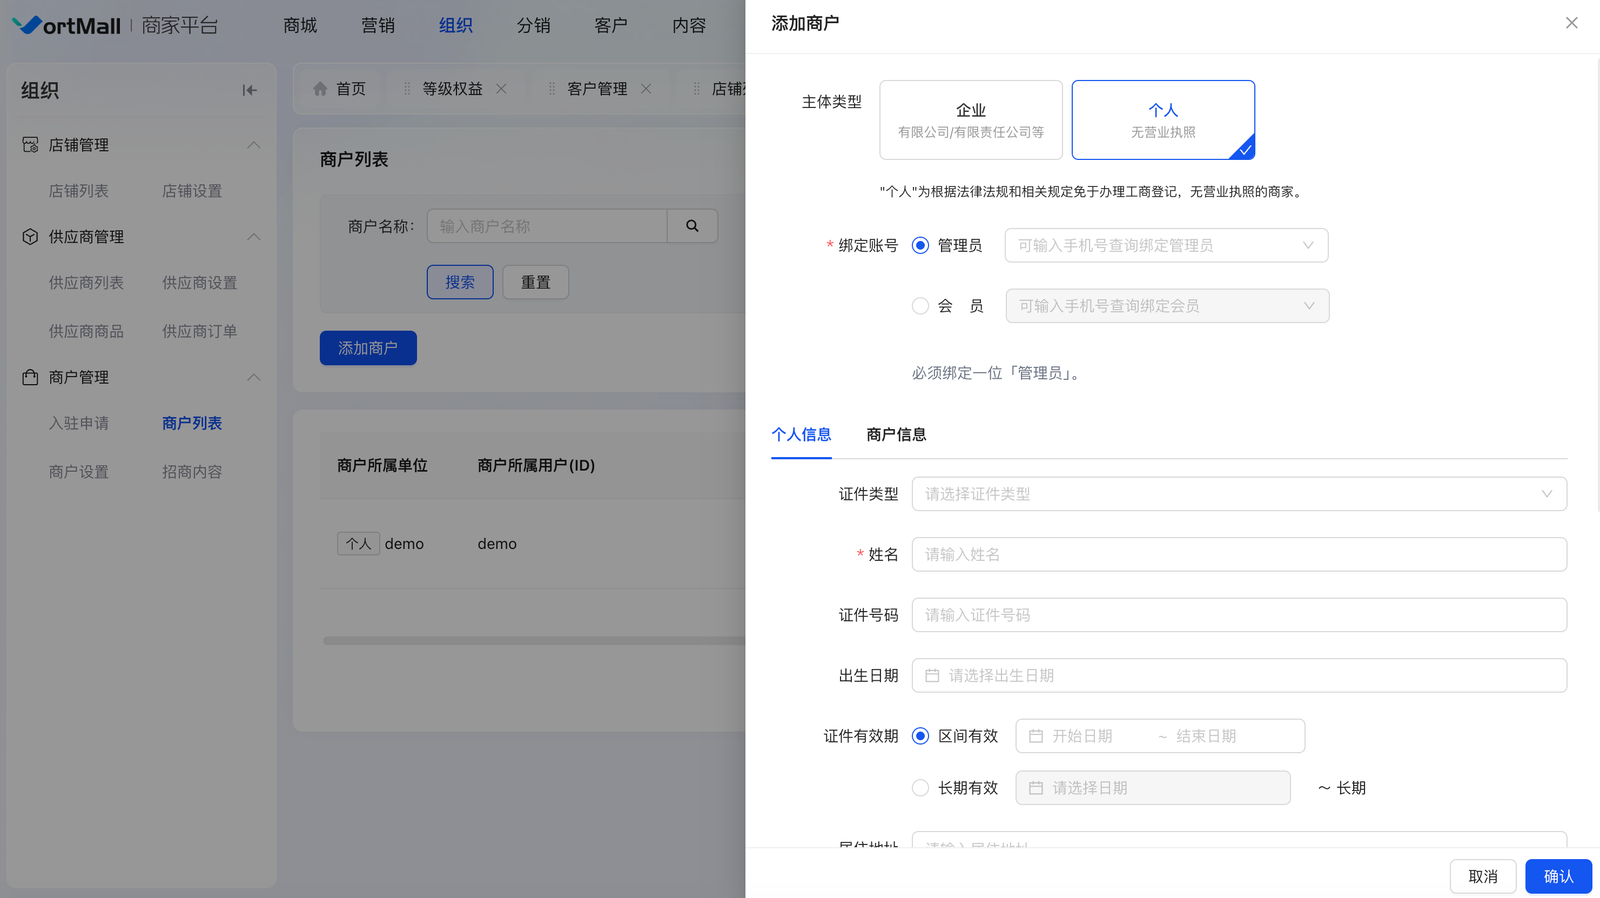Click the home icon on 首页 tab
1600x898 pixels.
click(x=320, y=89)
